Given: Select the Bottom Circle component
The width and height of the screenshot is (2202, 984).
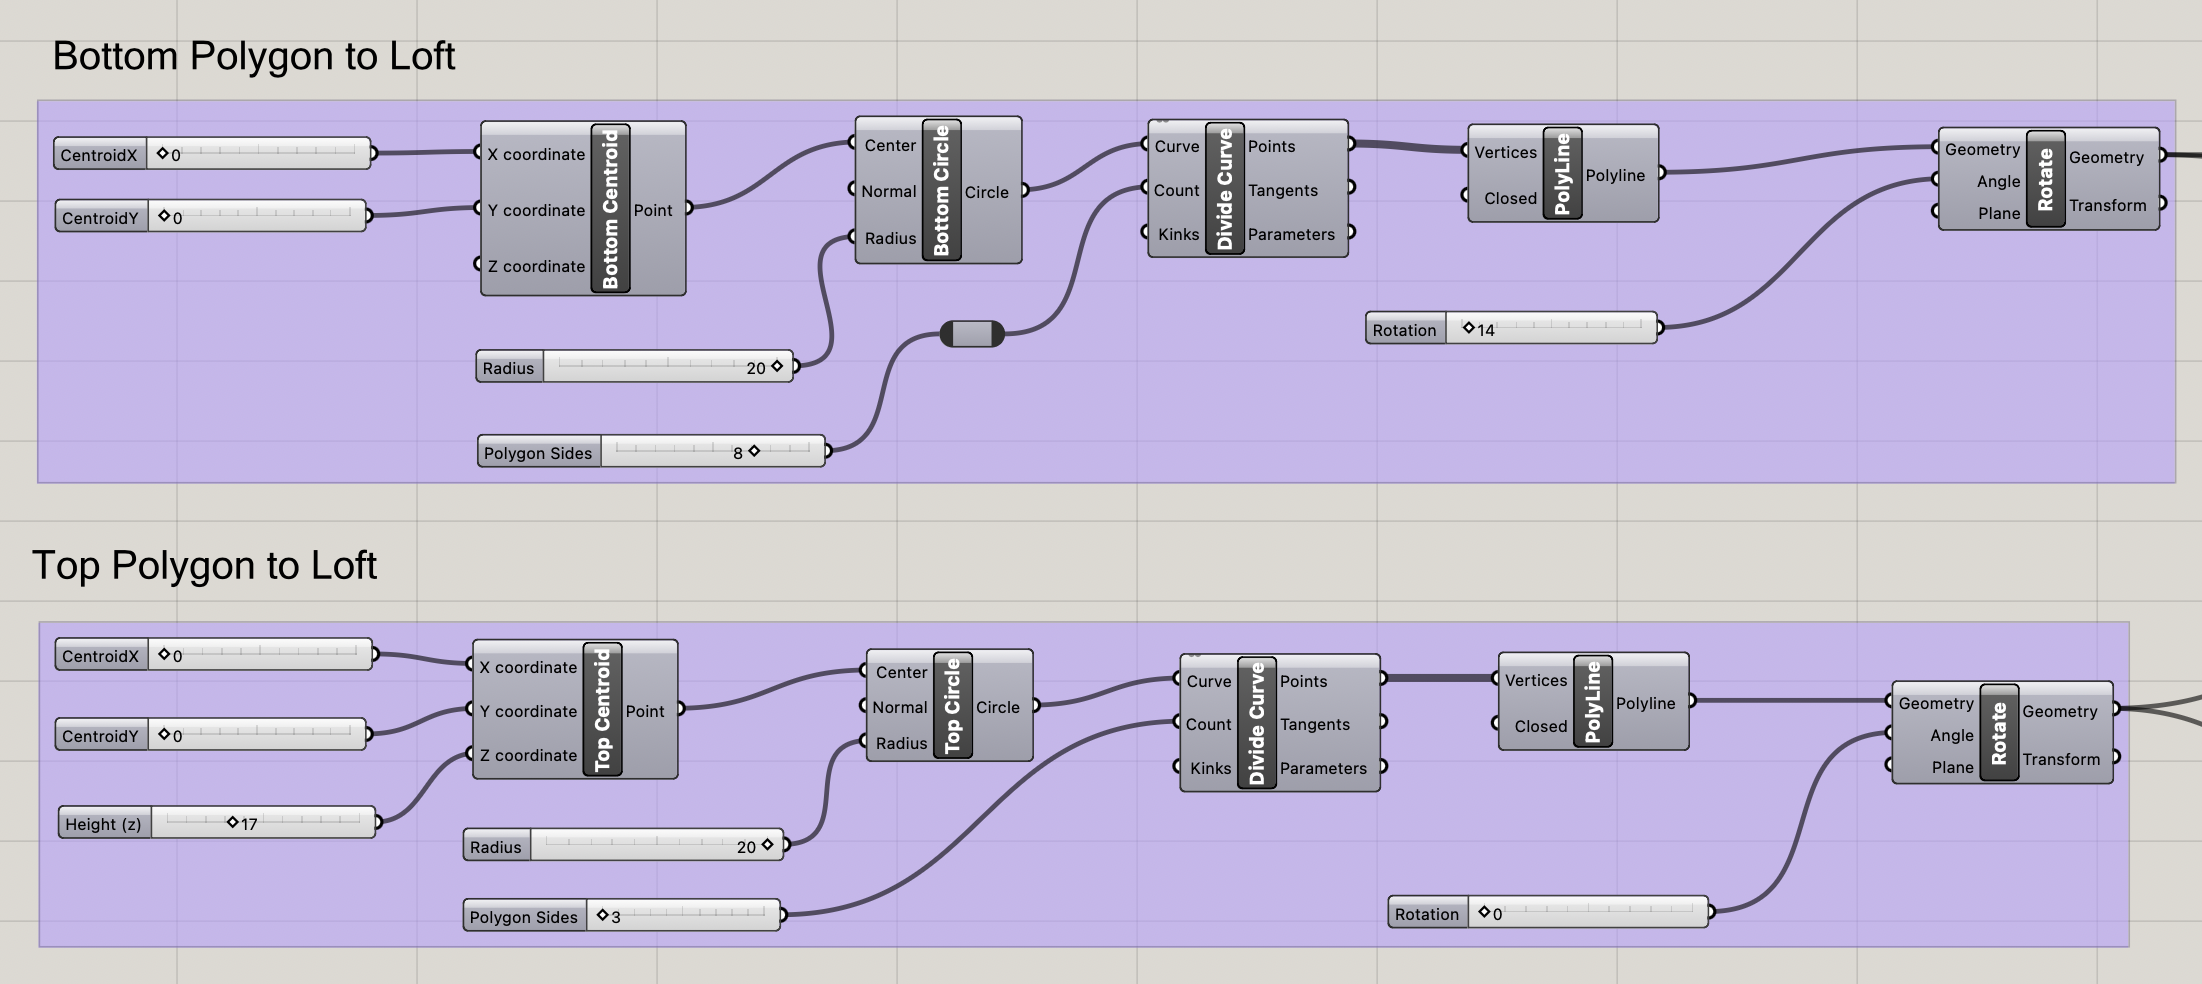Looking at the screenshot, I should [941, 190].
